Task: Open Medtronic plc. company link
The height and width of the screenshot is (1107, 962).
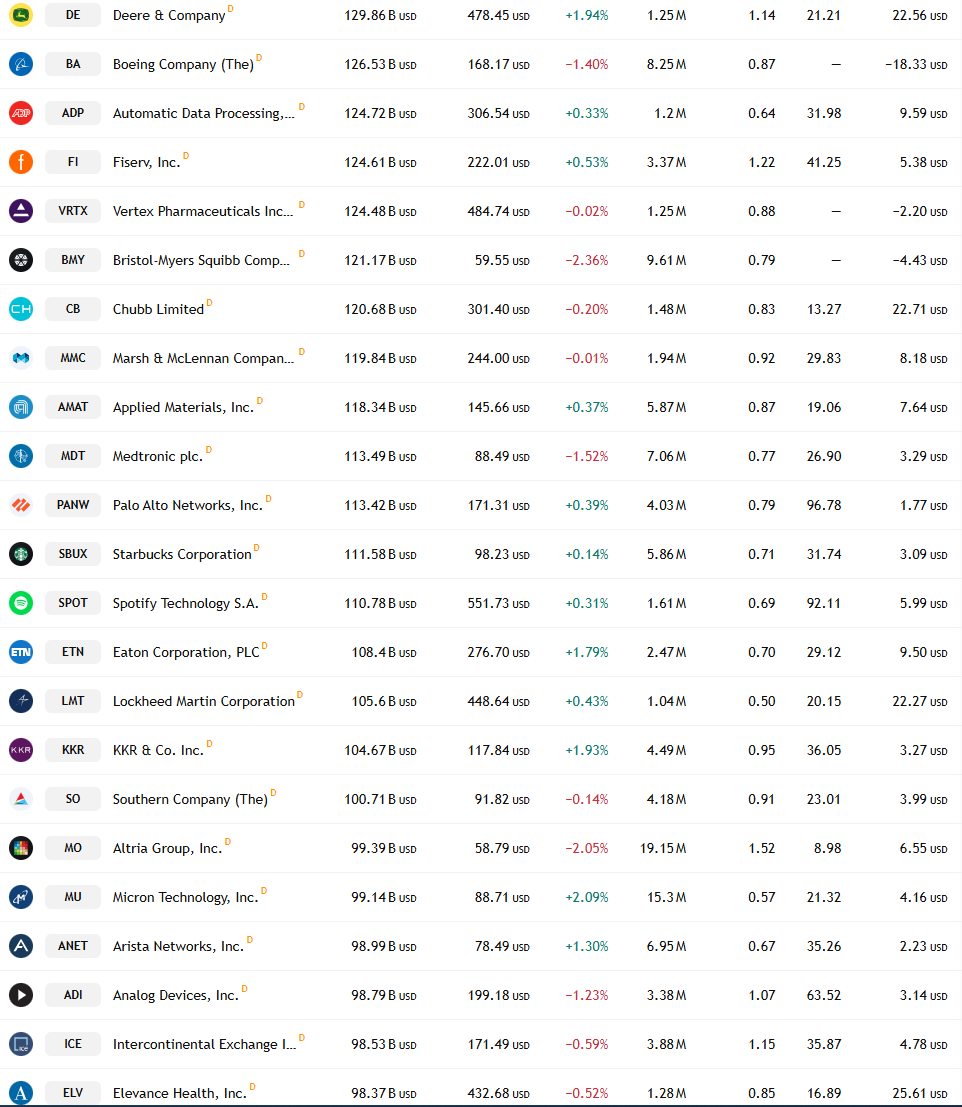Action: coord(157,456)
